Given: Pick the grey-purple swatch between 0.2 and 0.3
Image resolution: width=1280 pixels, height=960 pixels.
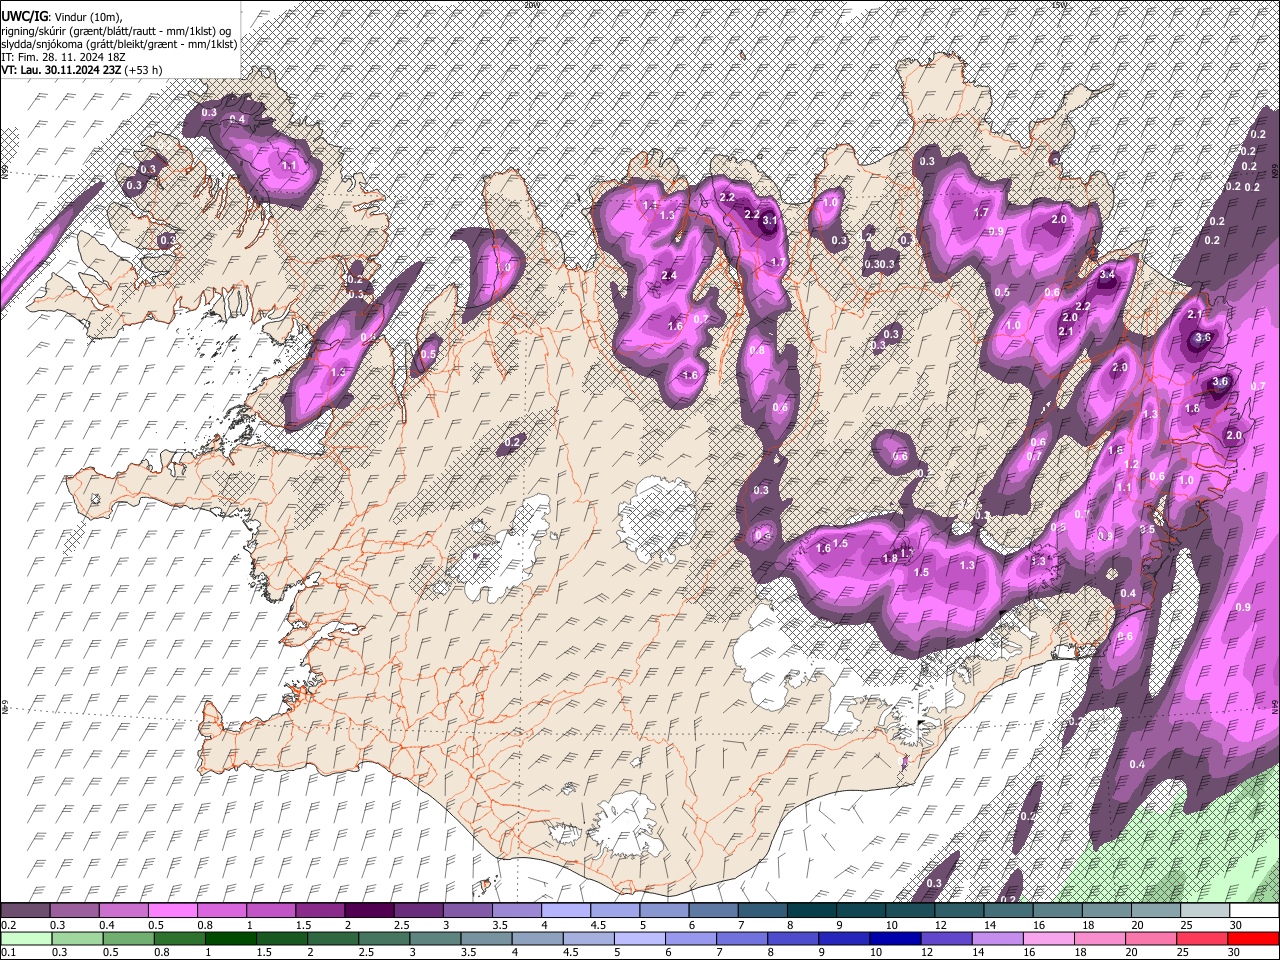Looking at the screenshot, I should coord(25,911).
